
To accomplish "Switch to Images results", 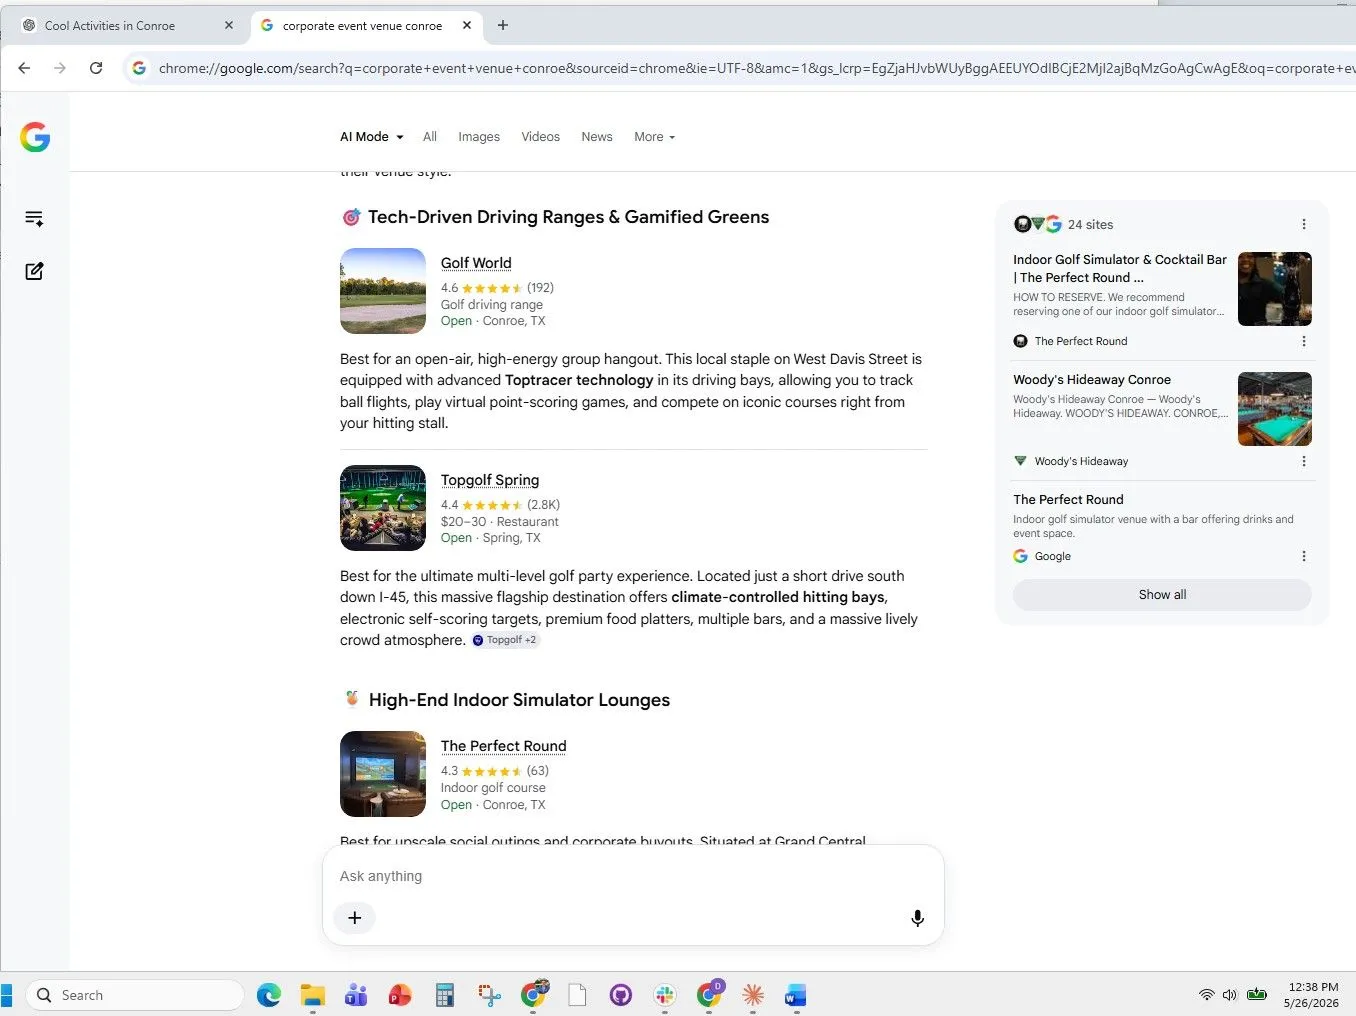I will [479, 137].
